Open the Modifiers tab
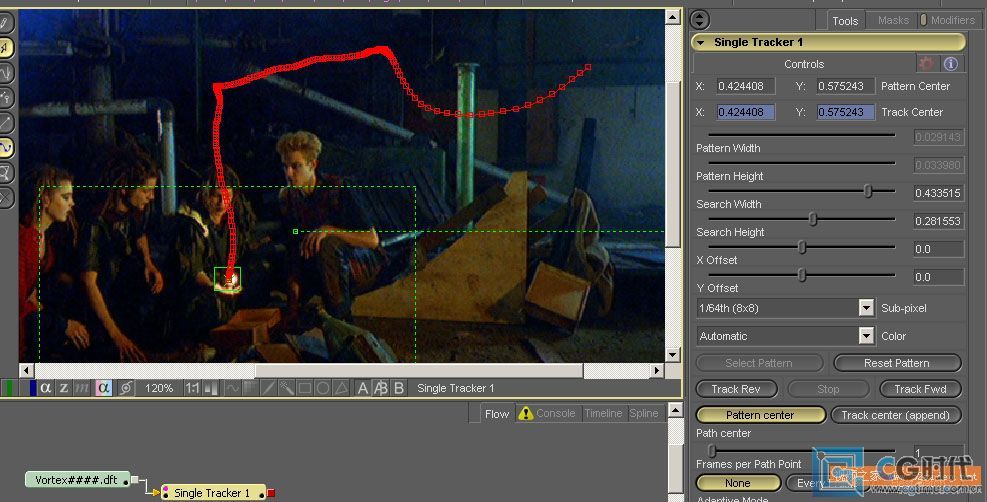The height and width of the screenshot is (502, 987). pos(947,20)
